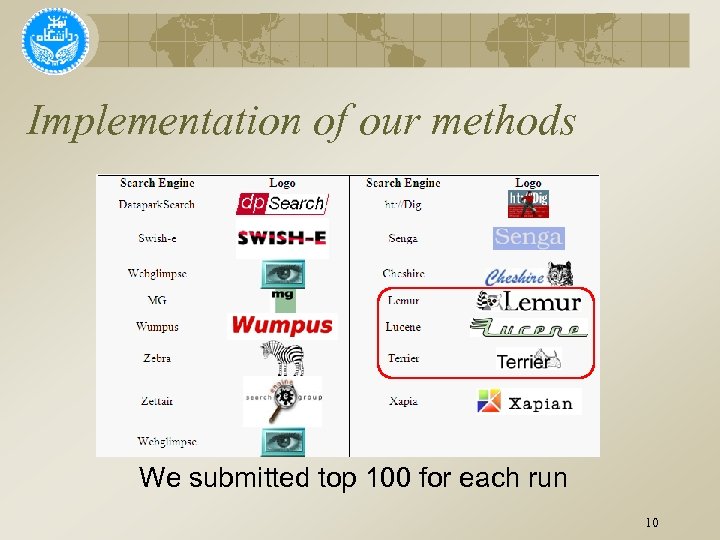Click the blue Senga logo
This screenshot has width=720, height=540.
[x=529, y=238]
